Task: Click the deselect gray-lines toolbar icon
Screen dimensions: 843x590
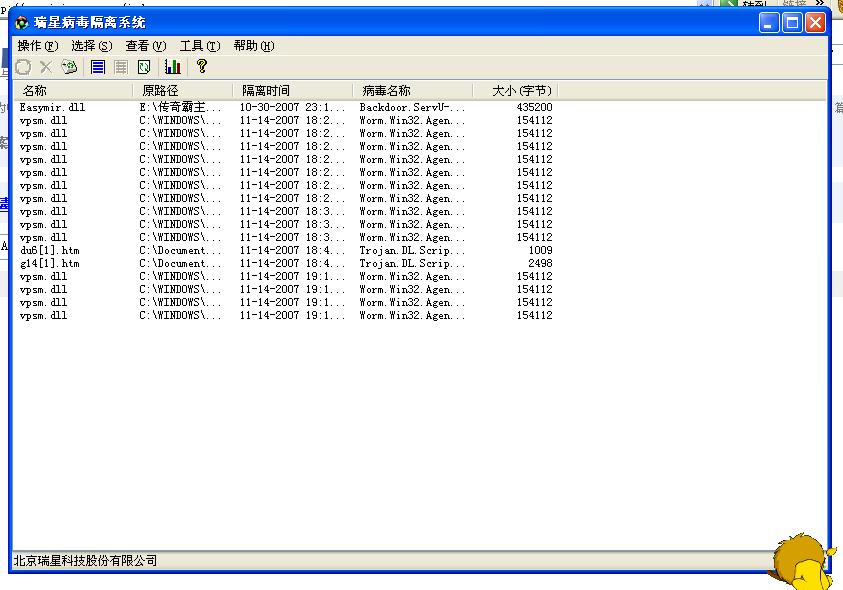Action: [121, 67]
